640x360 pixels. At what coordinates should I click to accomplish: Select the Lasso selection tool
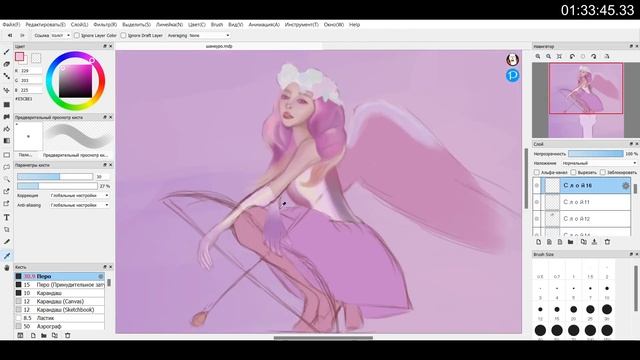coord(7,167)
